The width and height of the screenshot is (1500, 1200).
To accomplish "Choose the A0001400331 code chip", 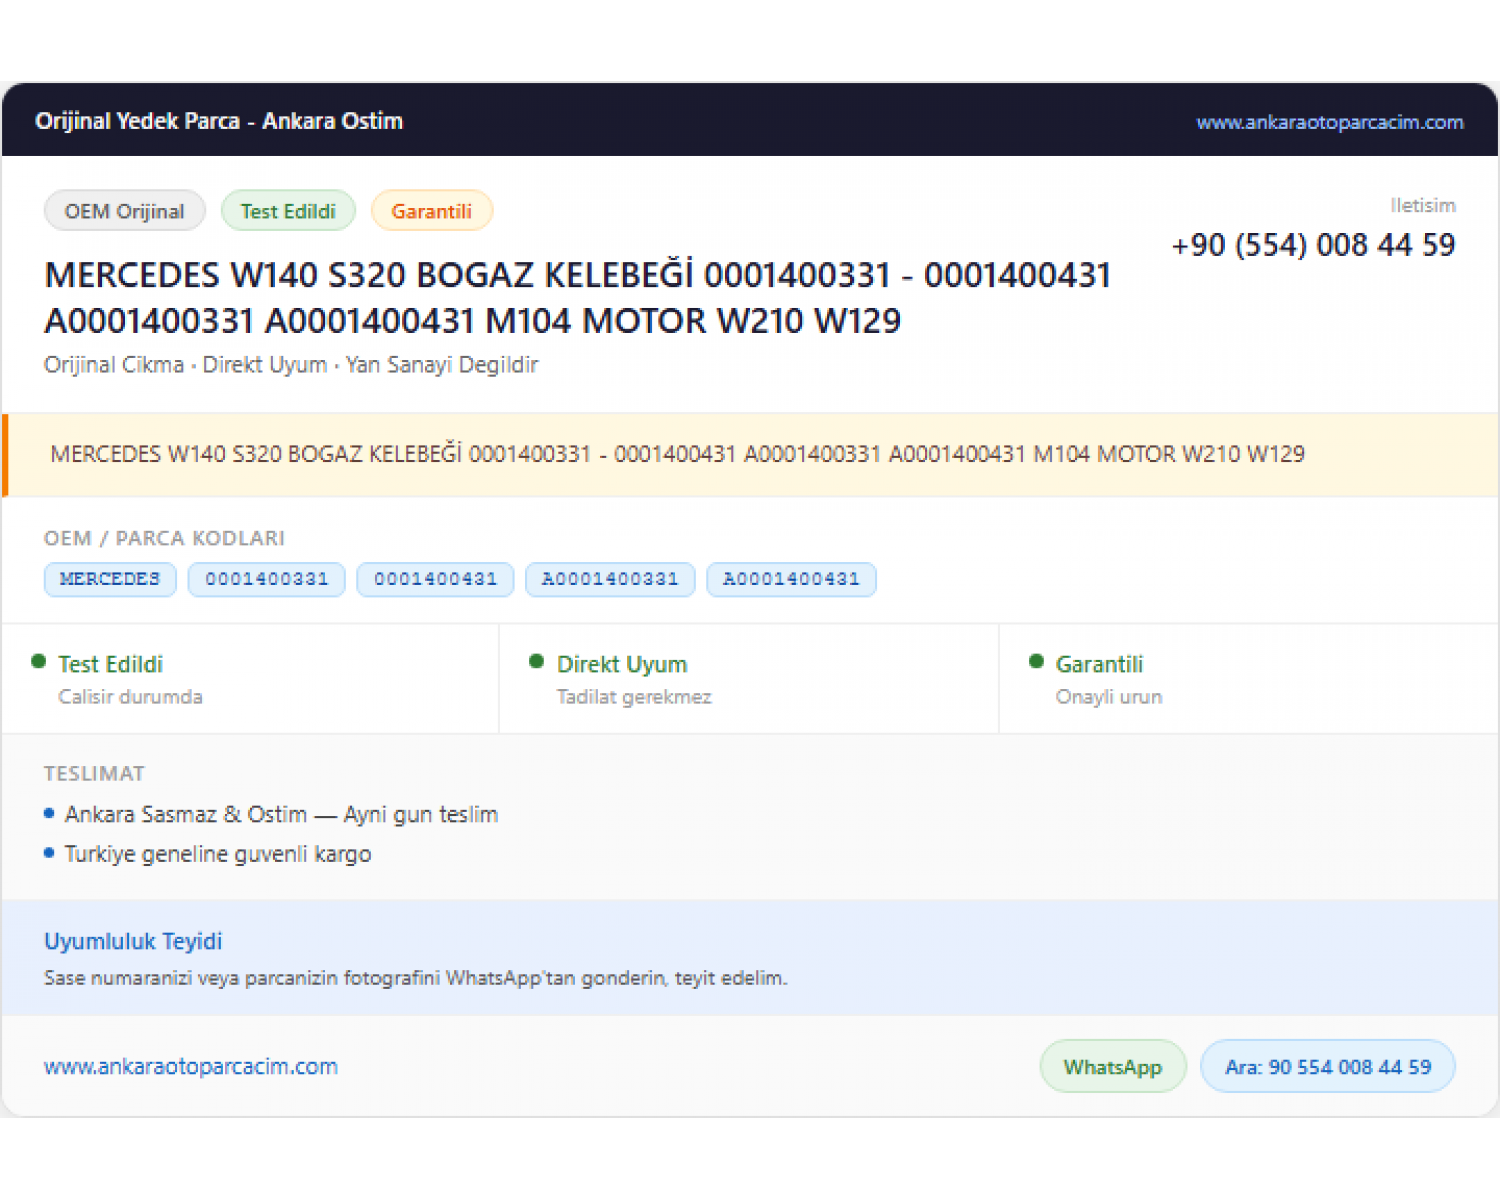I will (x=610, y=579).
